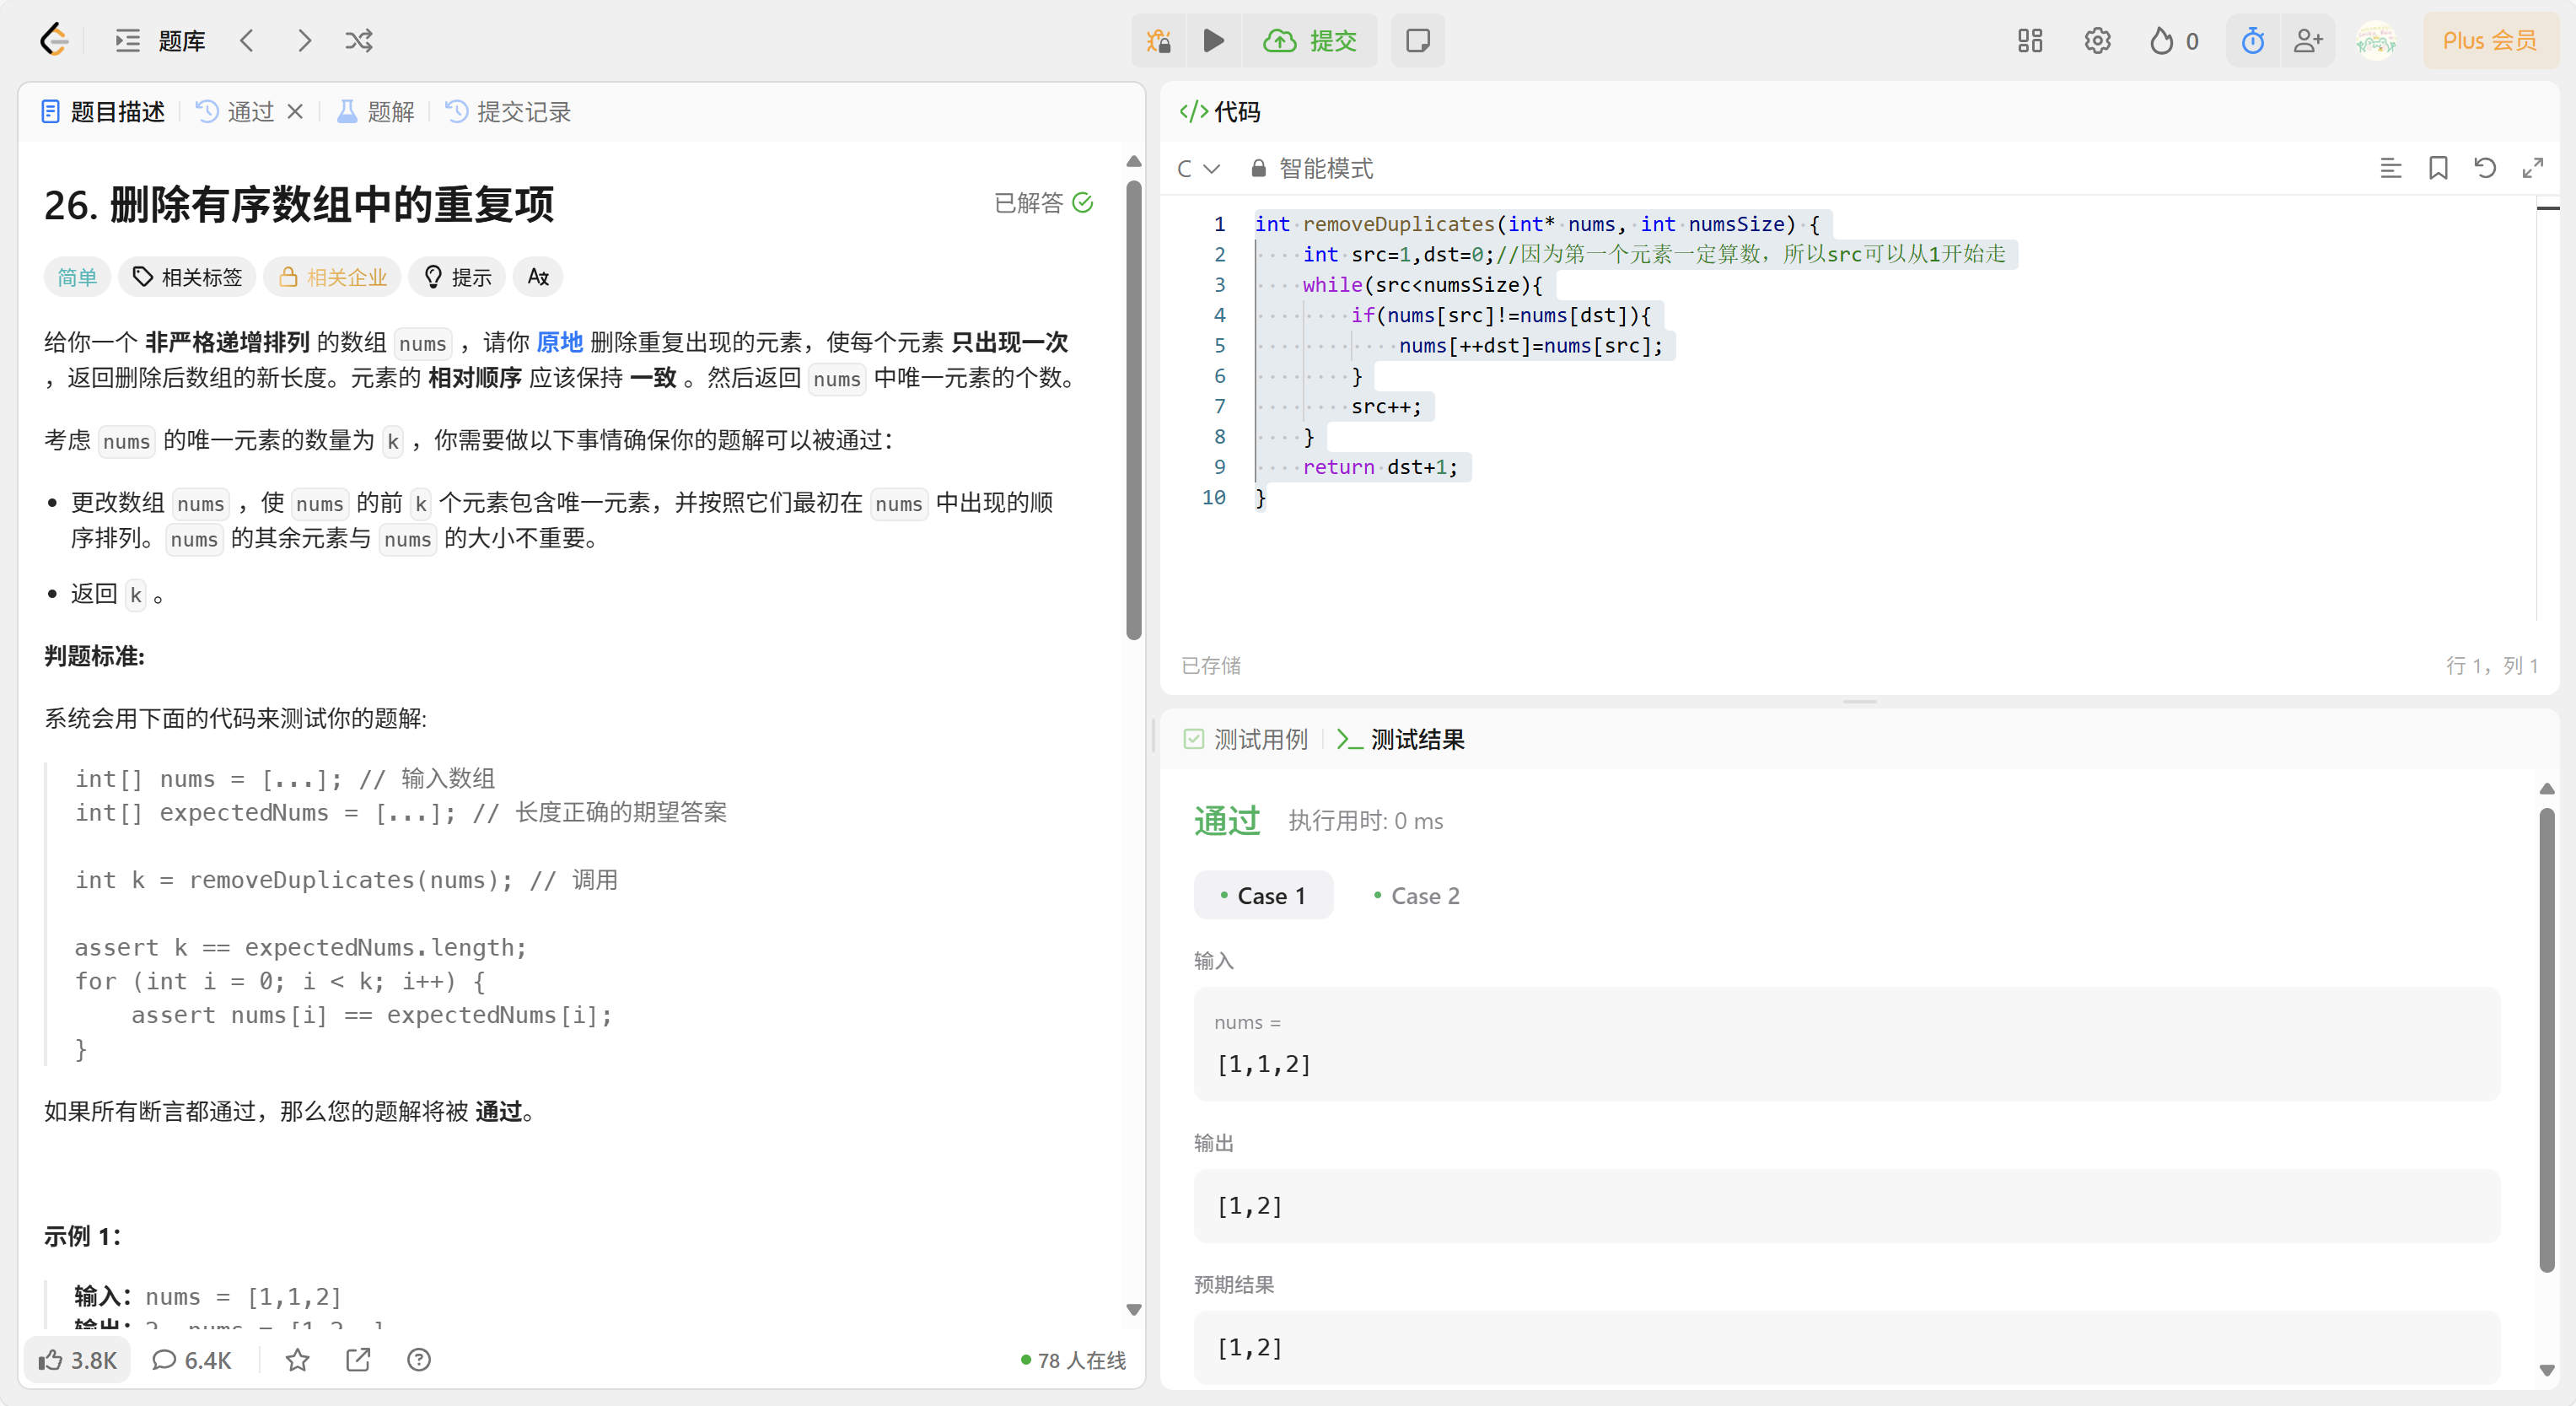The width and height of the screenshot is (2576, 1406).
Task: Click test result scroll down arrow
Action: coord(2546,1370)
